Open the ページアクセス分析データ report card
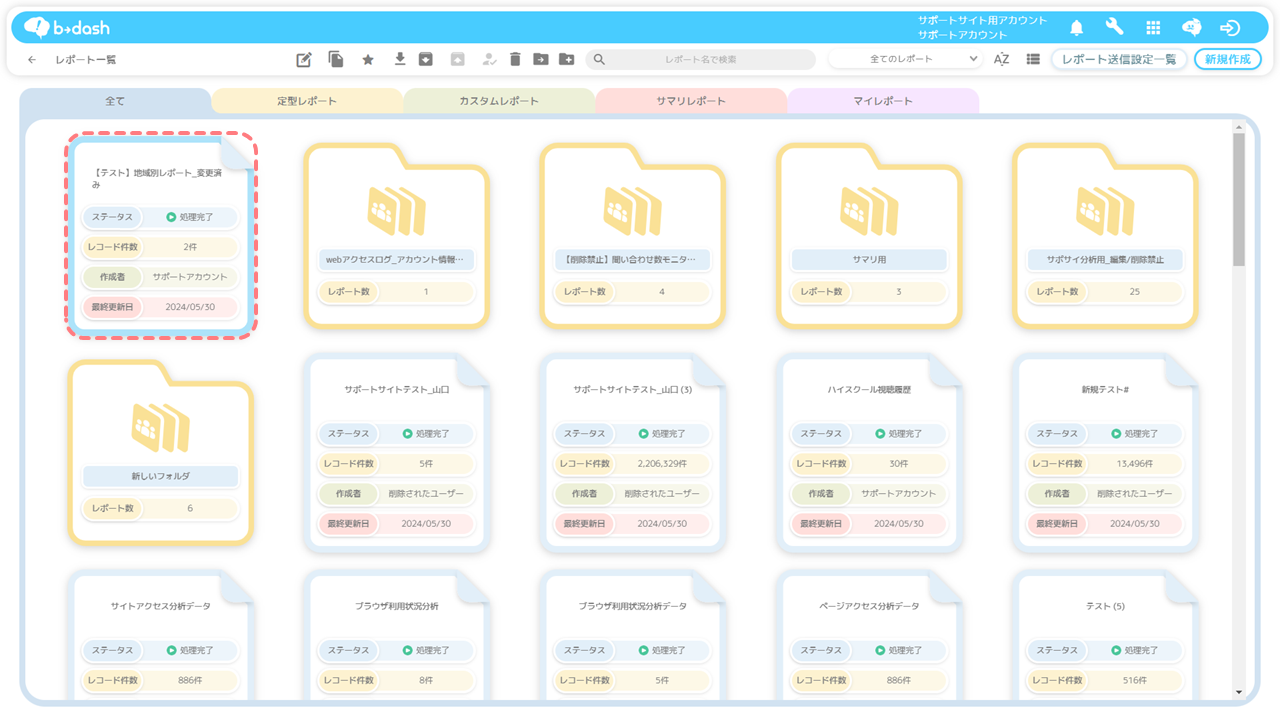The width and height of the screenshot is (1280, 720). coord(869,634)
